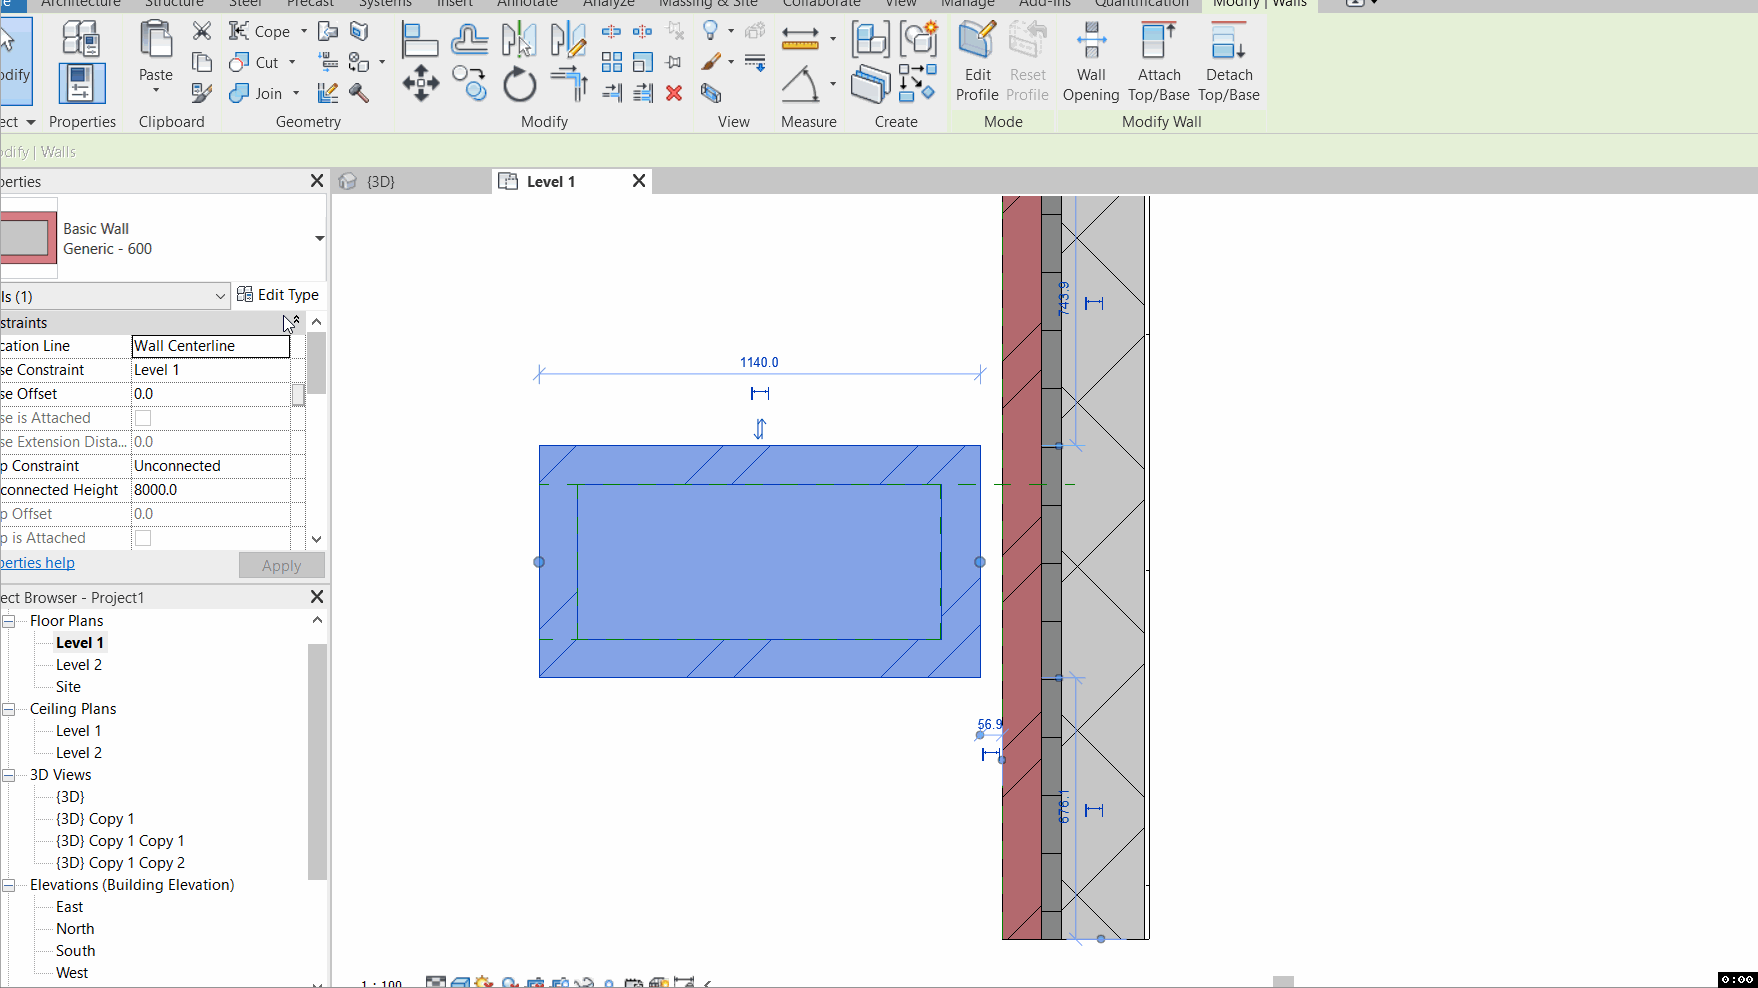Change the 1:100 view scale
Viewport: 1758px width, 988px height.
(380, 983)
